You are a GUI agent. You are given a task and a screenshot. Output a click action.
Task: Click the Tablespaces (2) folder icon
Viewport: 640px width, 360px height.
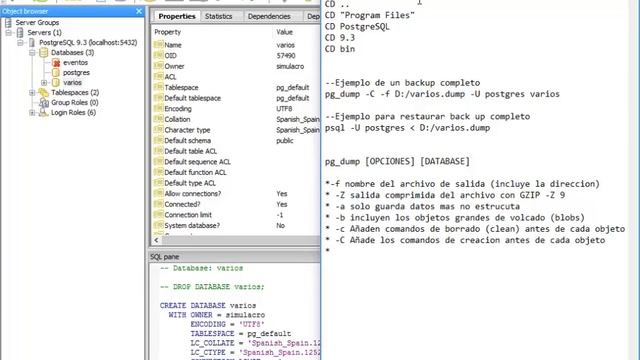44,93
